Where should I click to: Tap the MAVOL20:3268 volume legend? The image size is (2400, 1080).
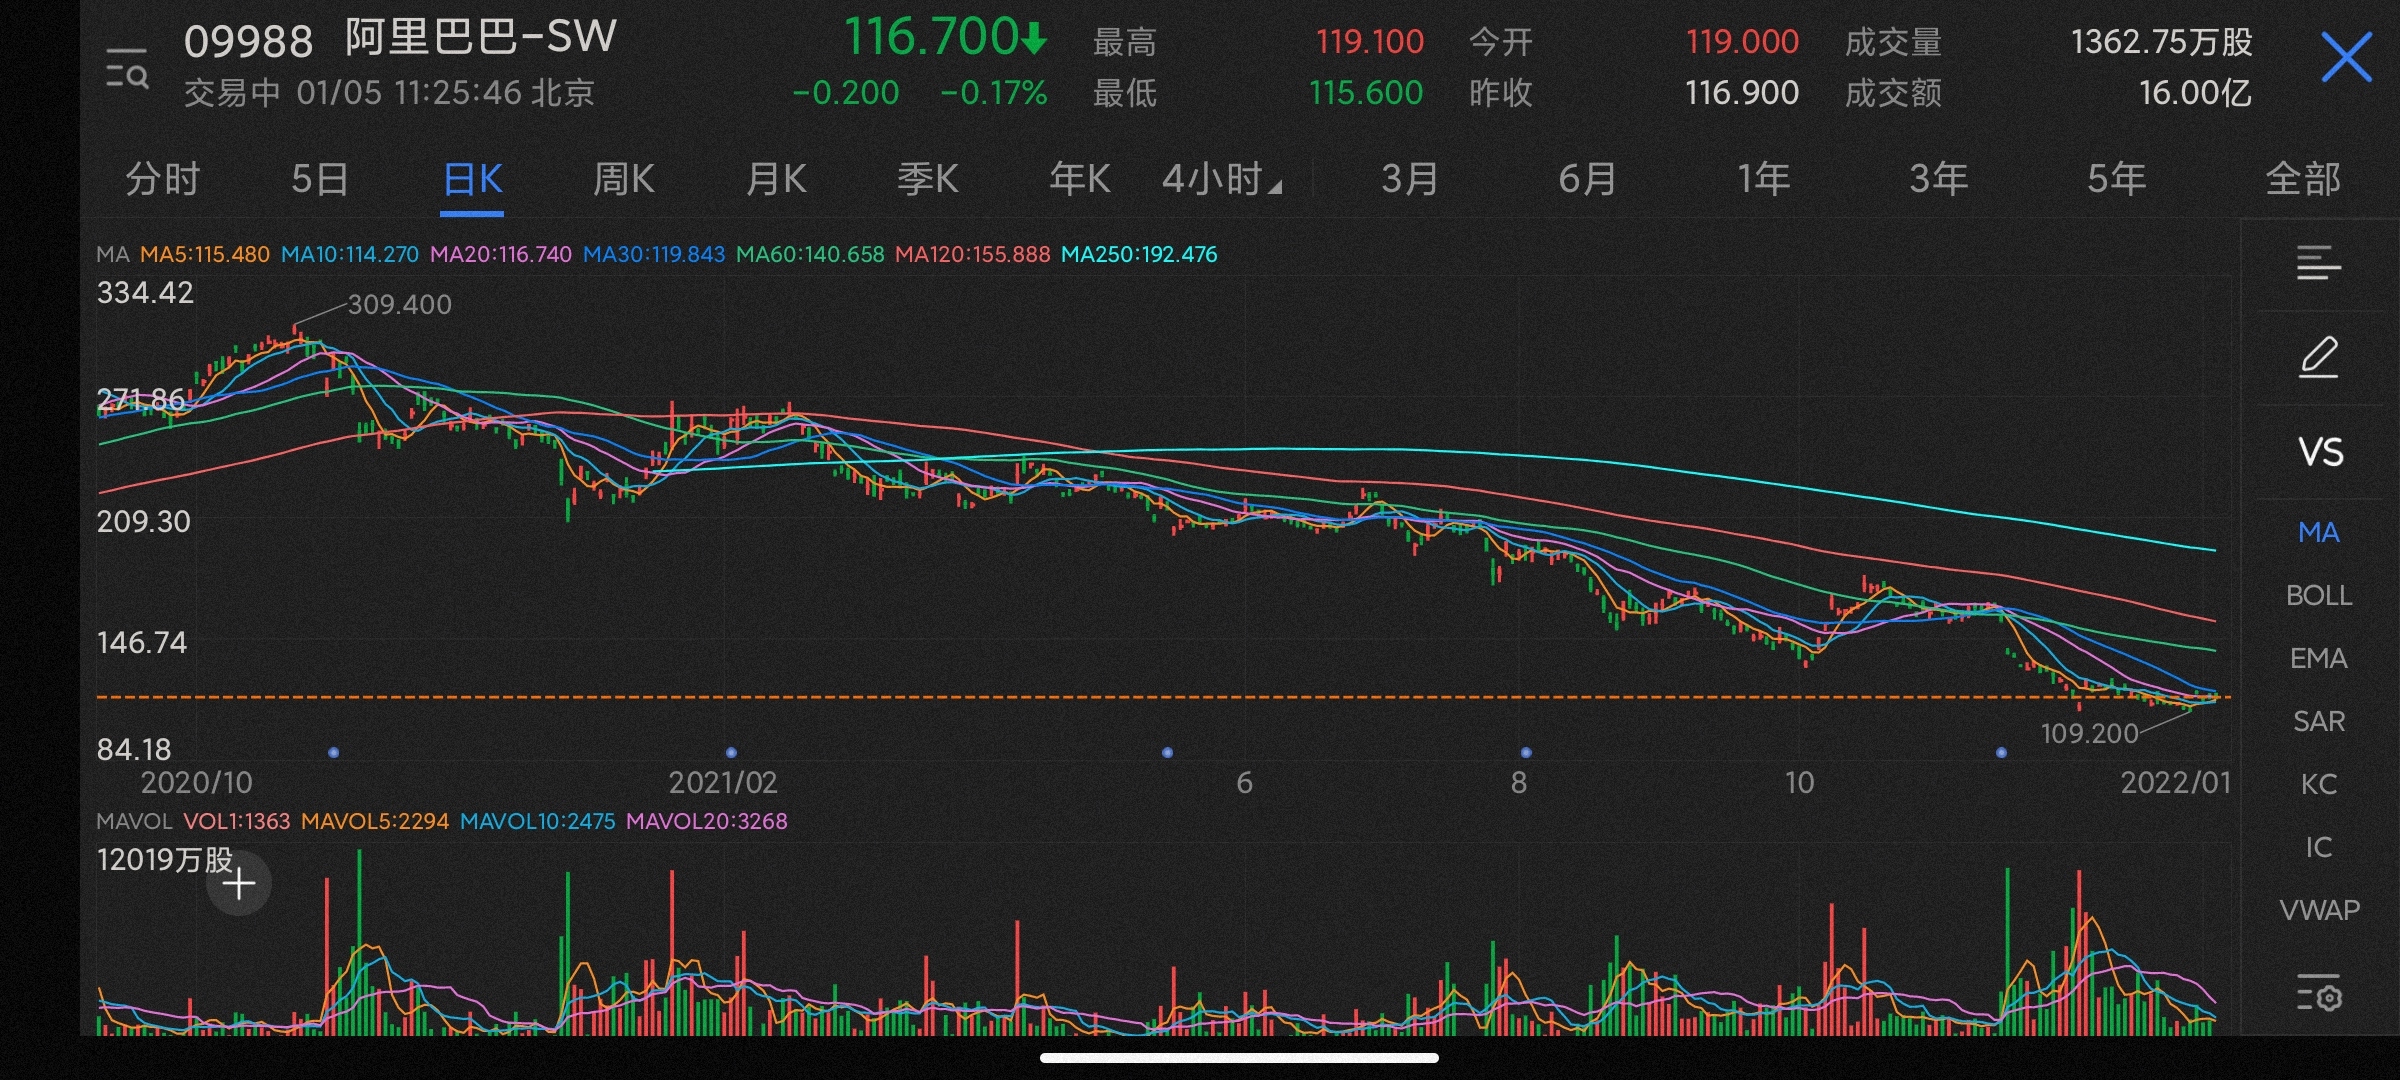[x=706, y=821]
